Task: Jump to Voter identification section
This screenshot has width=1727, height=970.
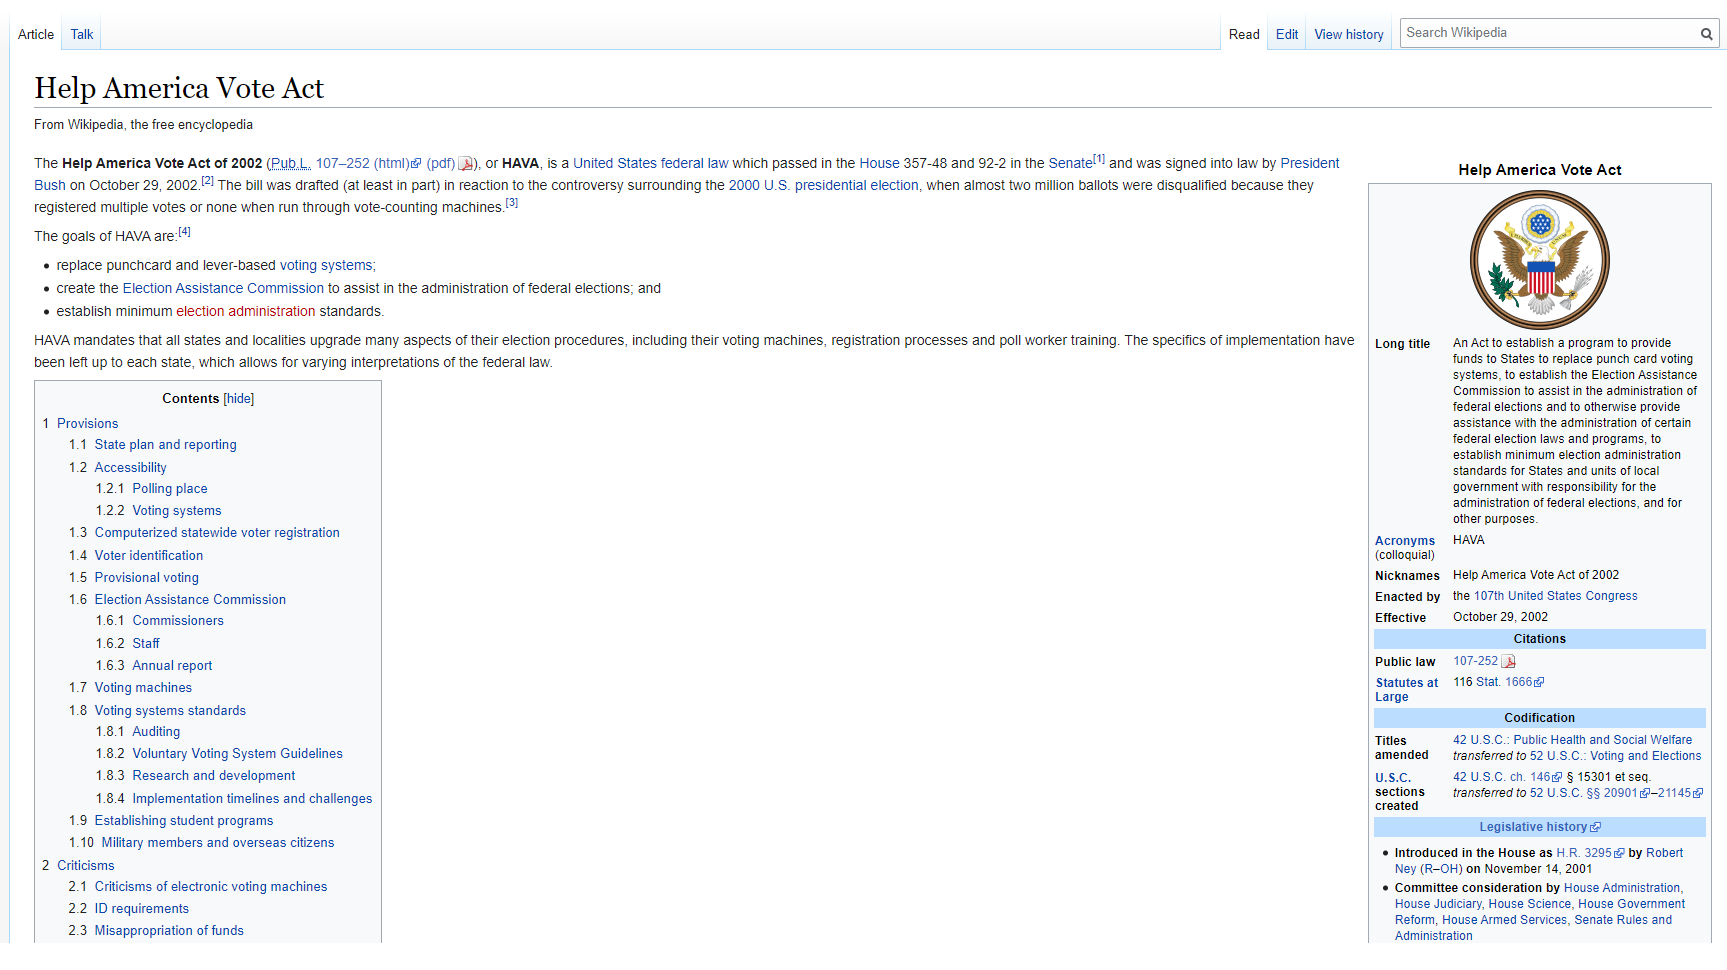Action: (x=149, y=556)
